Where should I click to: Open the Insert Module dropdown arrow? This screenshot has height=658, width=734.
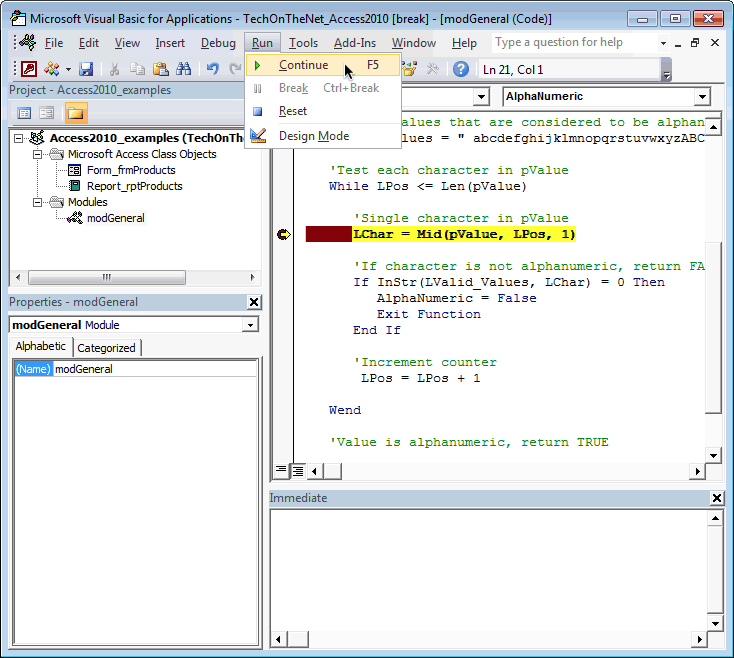pyautogui.click(x=68, y=70)
